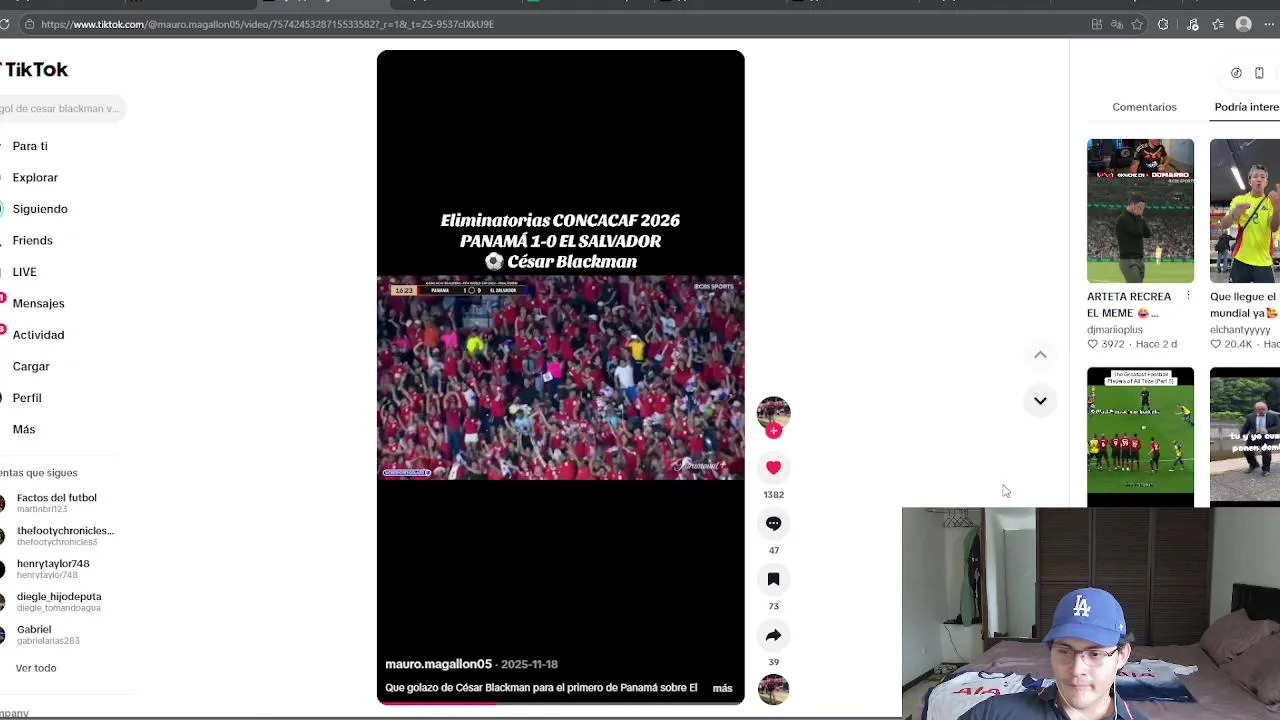This screenshot has width=1280, height=720.
Task: Open Que llegue el mundial video thumbnail
Action: coord(1245,211)
